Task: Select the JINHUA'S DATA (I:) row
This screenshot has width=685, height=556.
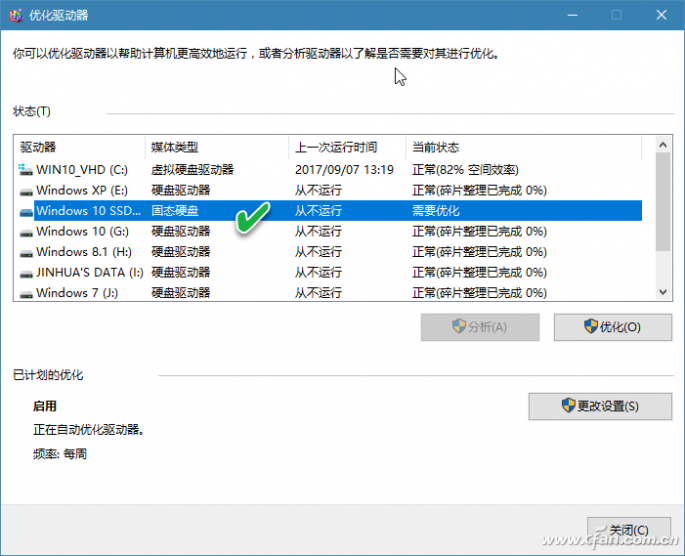Action: pyautogui.click(x=328, y=273)
